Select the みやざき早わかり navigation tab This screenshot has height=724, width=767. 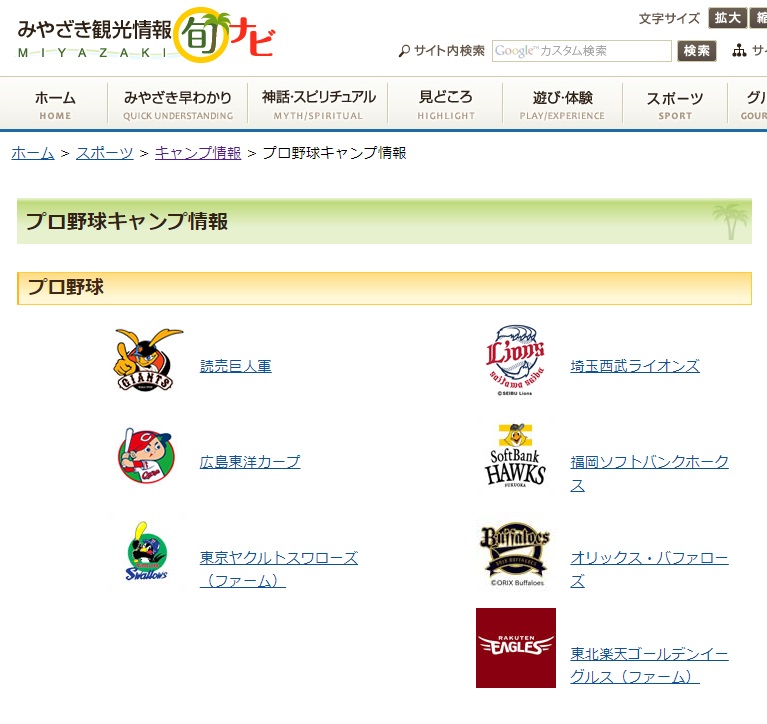pos(178,104)
